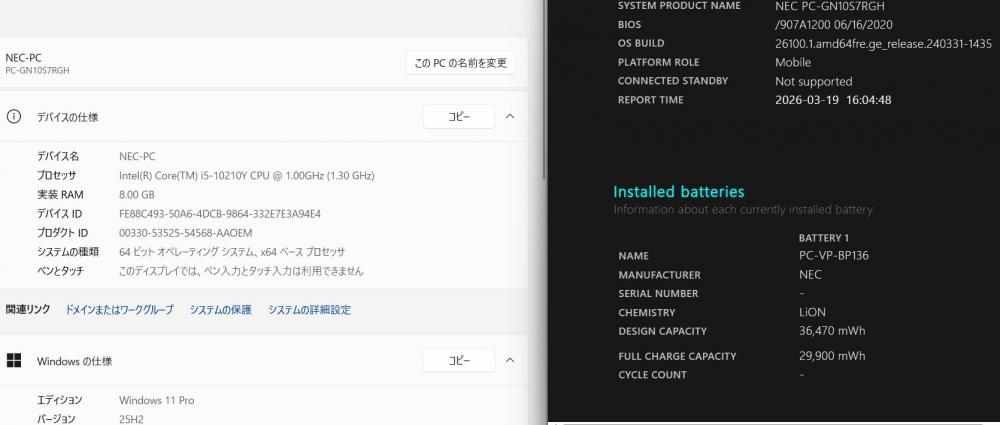Viewport: 1000px width, 425px height.
Task: Click the Windows logo icon beside Windows の仕様
Action: point(13,361)
